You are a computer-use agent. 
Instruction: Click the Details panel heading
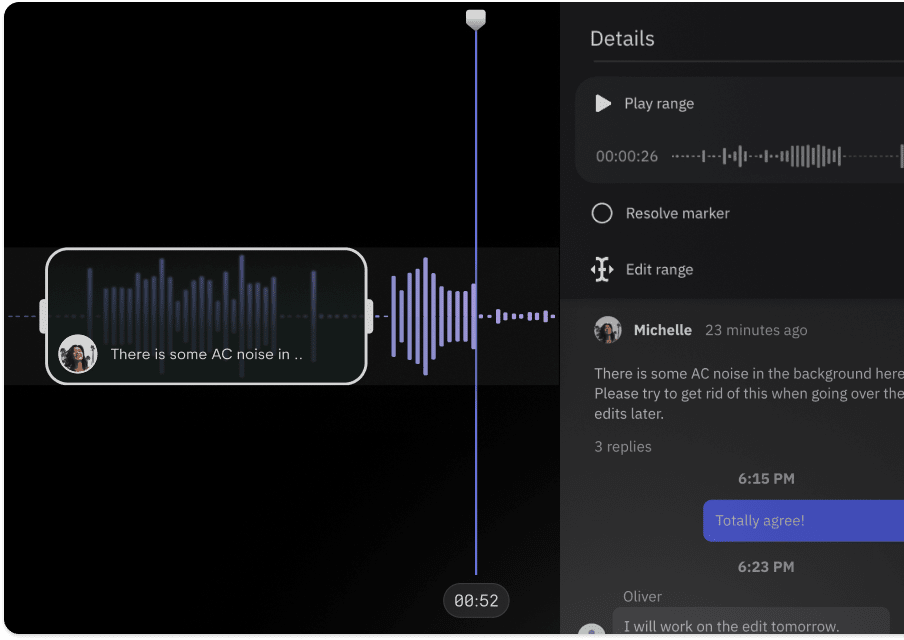(622, 39)
